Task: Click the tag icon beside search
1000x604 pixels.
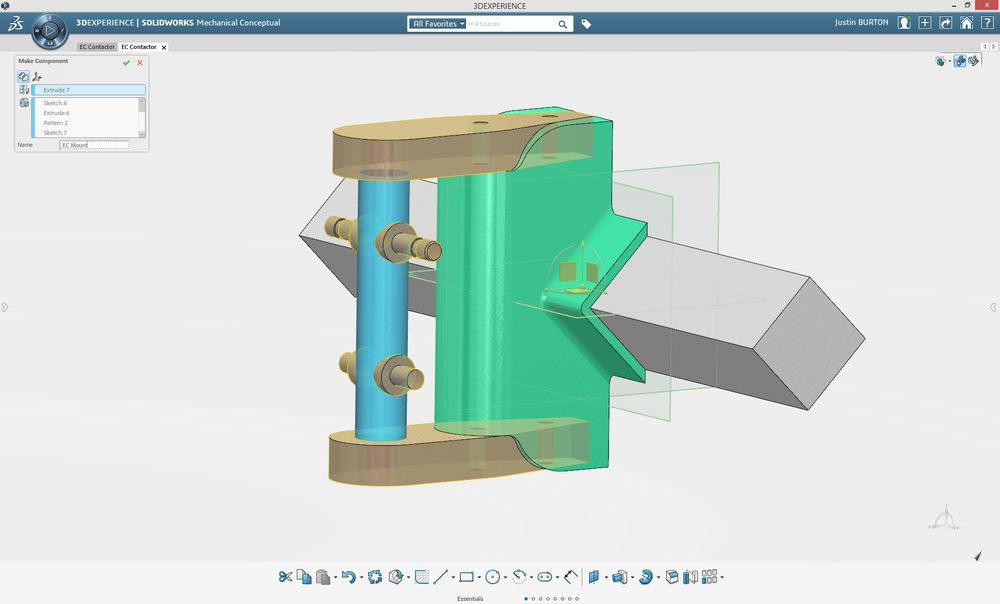Action: point(586,24)
